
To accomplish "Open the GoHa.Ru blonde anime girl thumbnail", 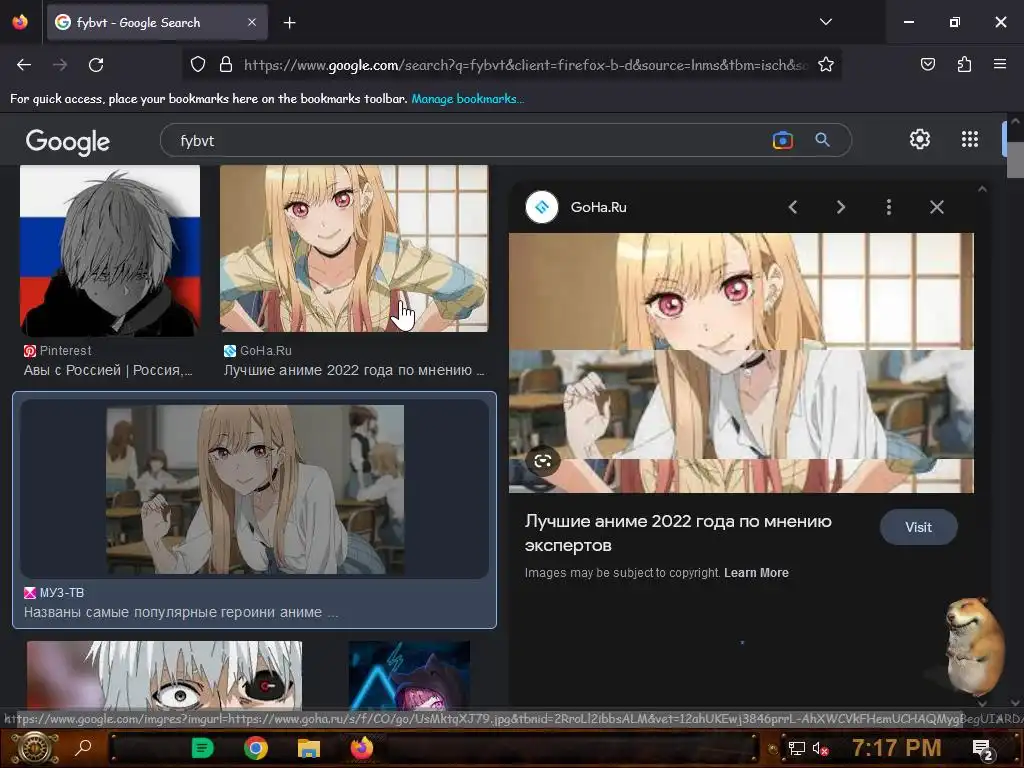I will click(353, 248).
